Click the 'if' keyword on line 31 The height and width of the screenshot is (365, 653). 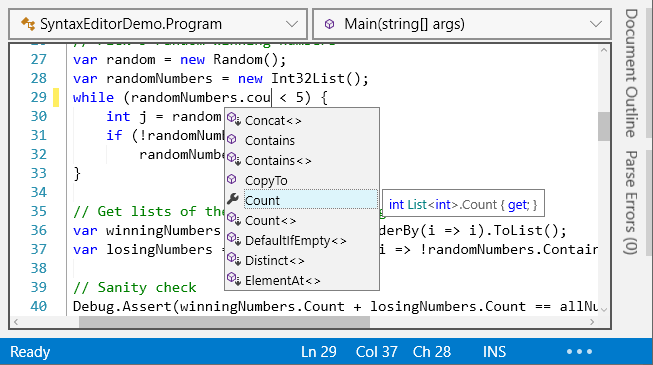coord(114,135)
